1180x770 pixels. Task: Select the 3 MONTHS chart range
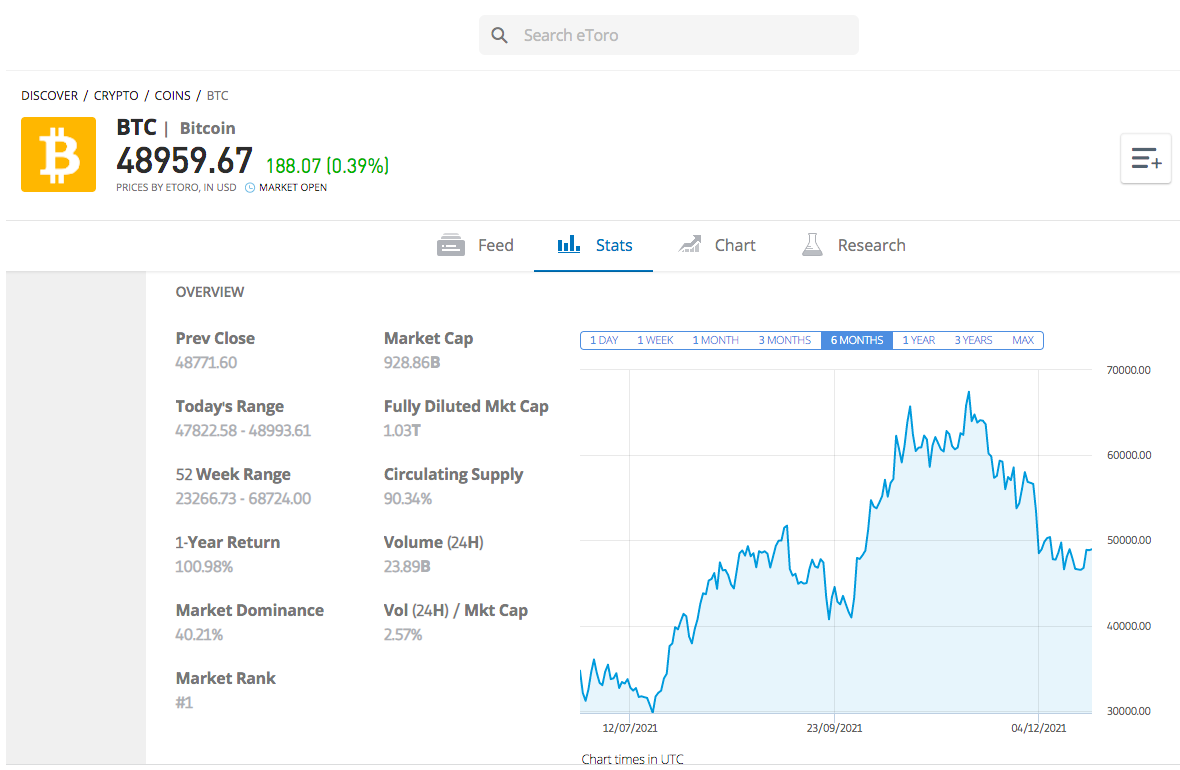coord(784,340)
